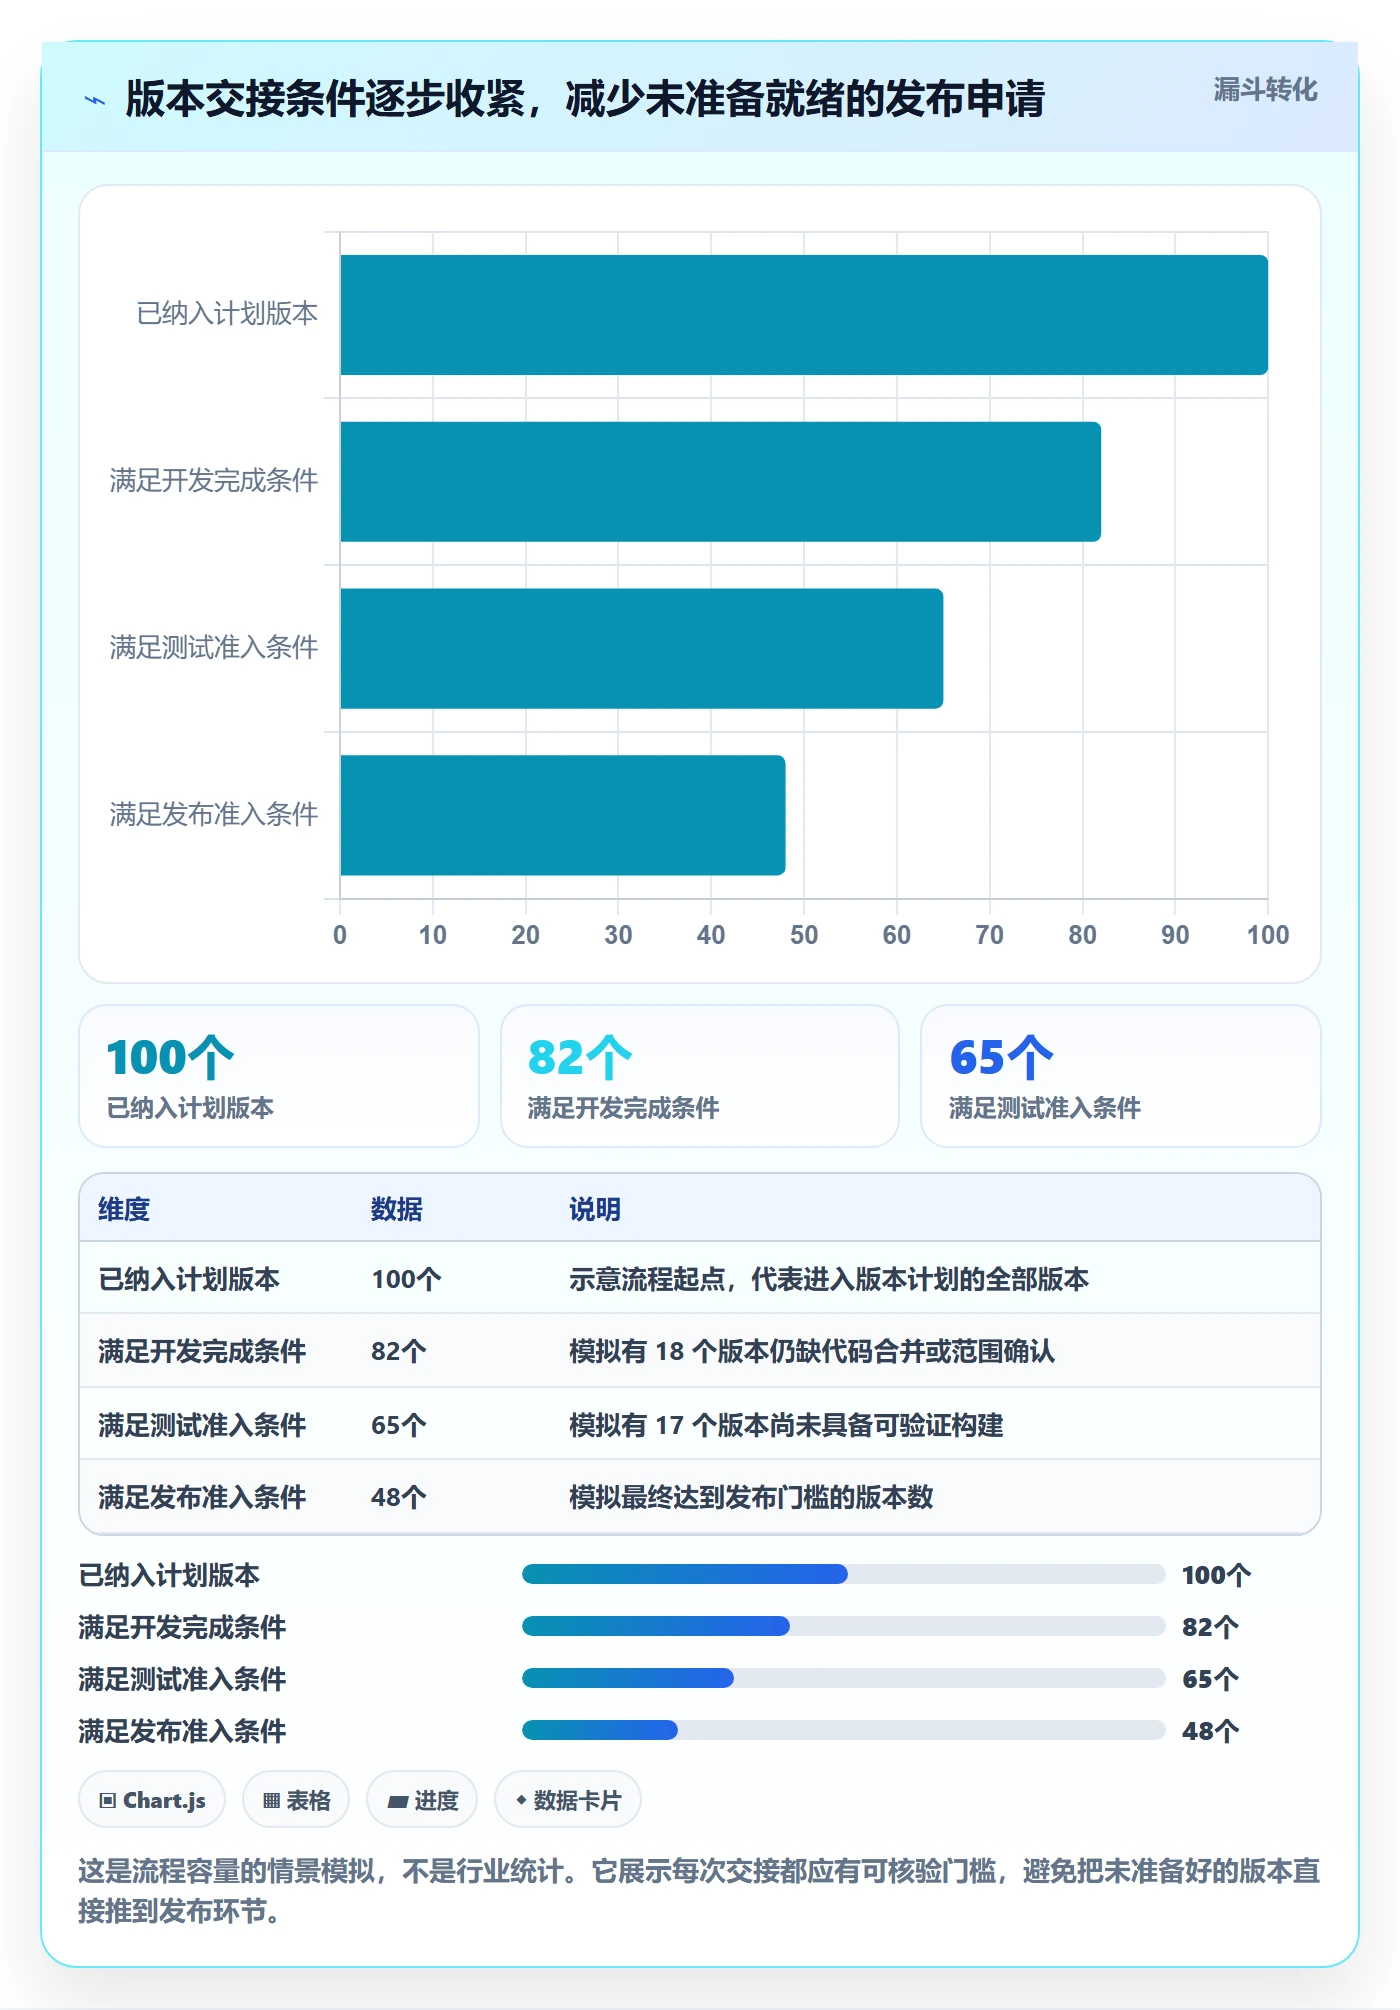Click the diamond icon in 数据卡片 chip
The image size is (1400, 2010).
point(521,1800)
